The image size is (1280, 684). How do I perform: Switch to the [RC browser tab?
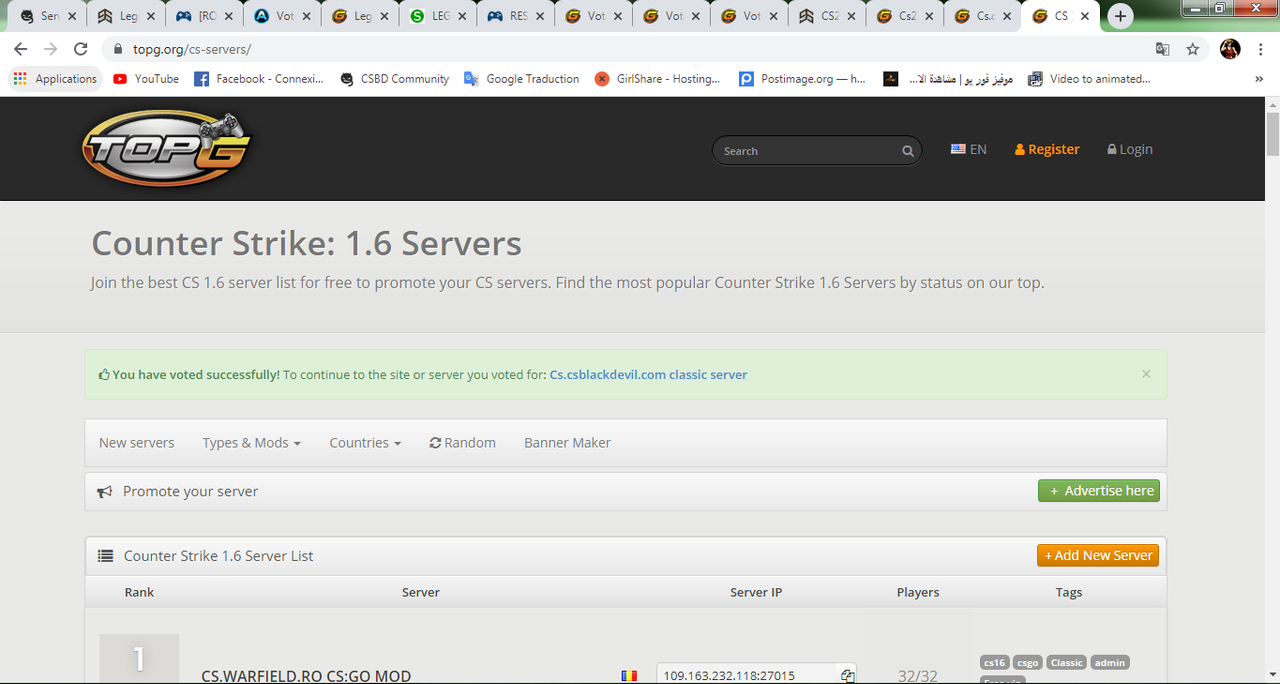(206, 16)
